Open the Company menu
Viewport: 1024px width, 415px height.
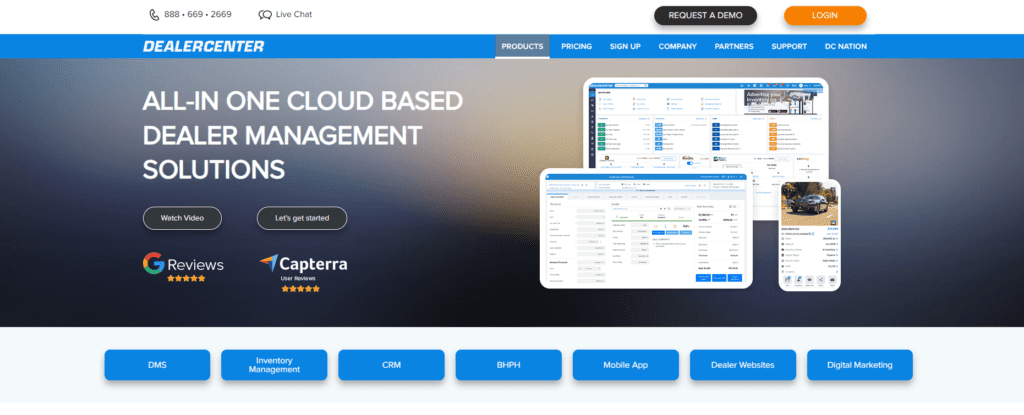pyautogui.click(x=677, y=46)
